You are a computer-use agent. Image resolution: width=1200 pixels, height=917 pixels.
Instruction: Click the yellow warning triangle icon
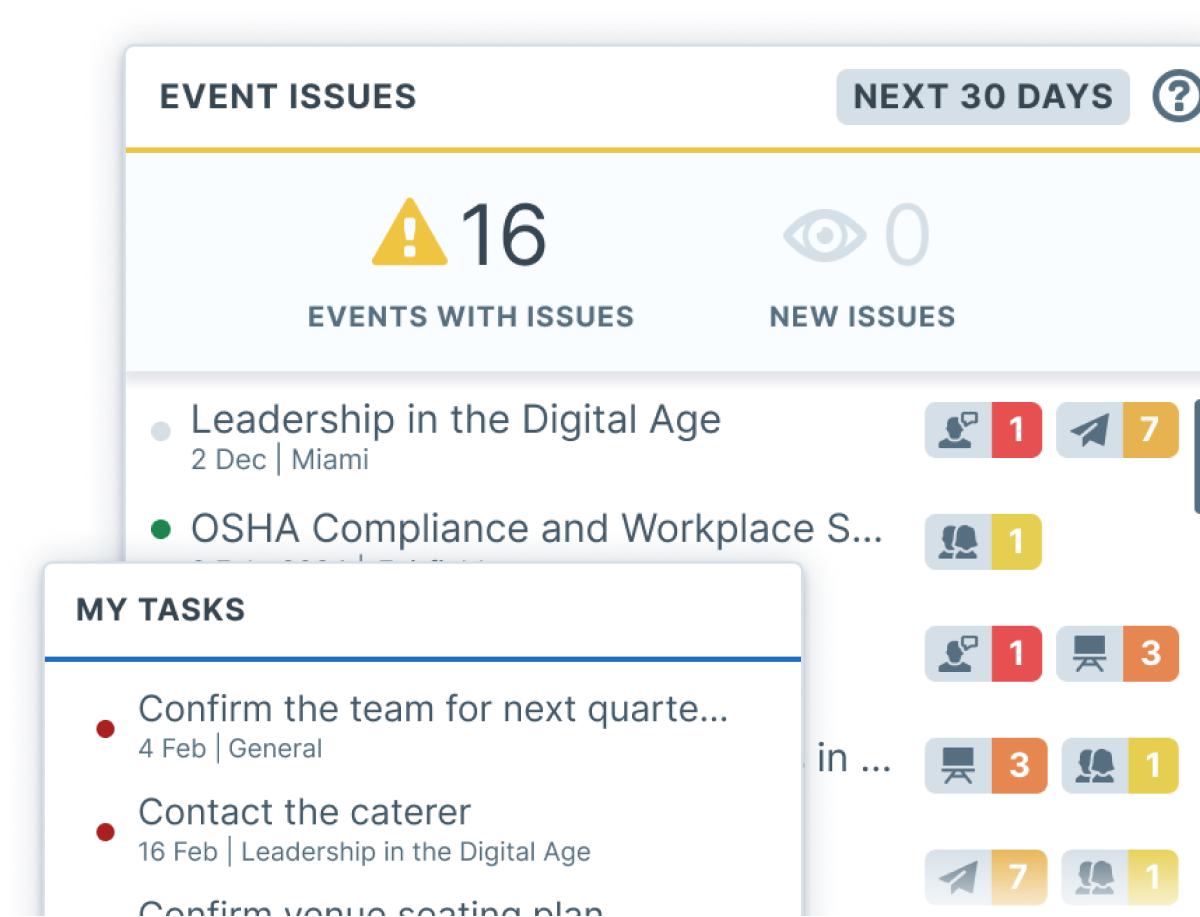[409, 234]
